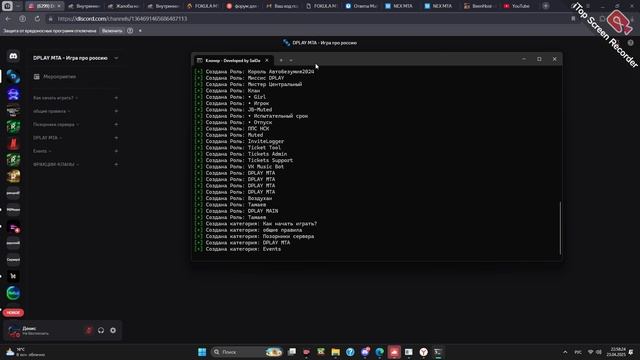
Task: Open the weather widget on taskbar
Action: (x=25, y=352)
